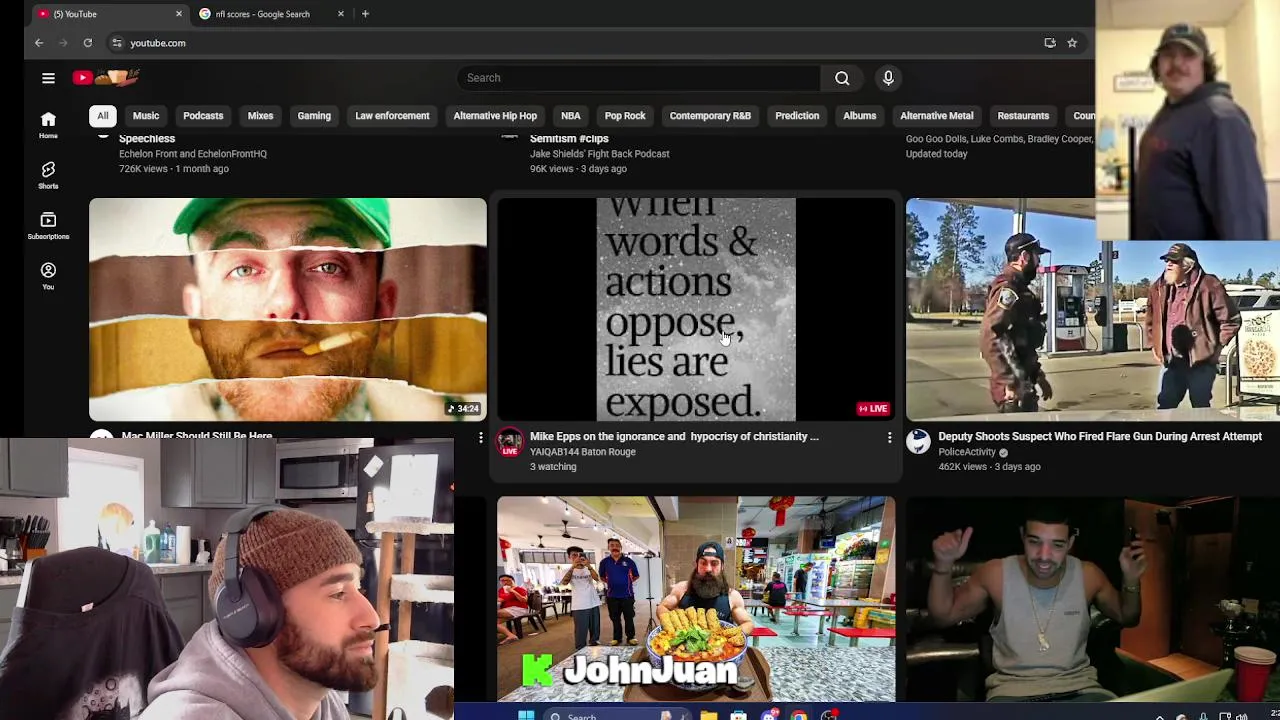Select the Restaurants filter chip

click(x=1023, y=116)
